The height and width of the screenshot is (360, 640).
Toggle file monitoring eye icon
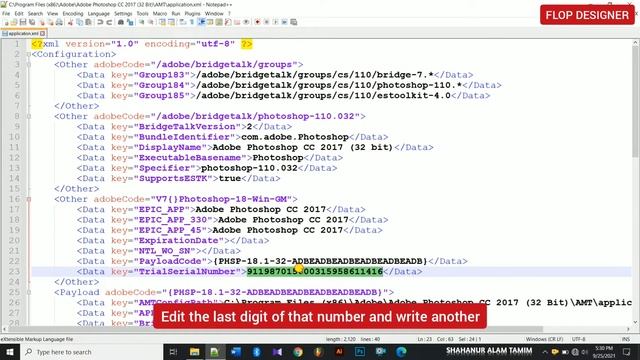tap(246, 22)
